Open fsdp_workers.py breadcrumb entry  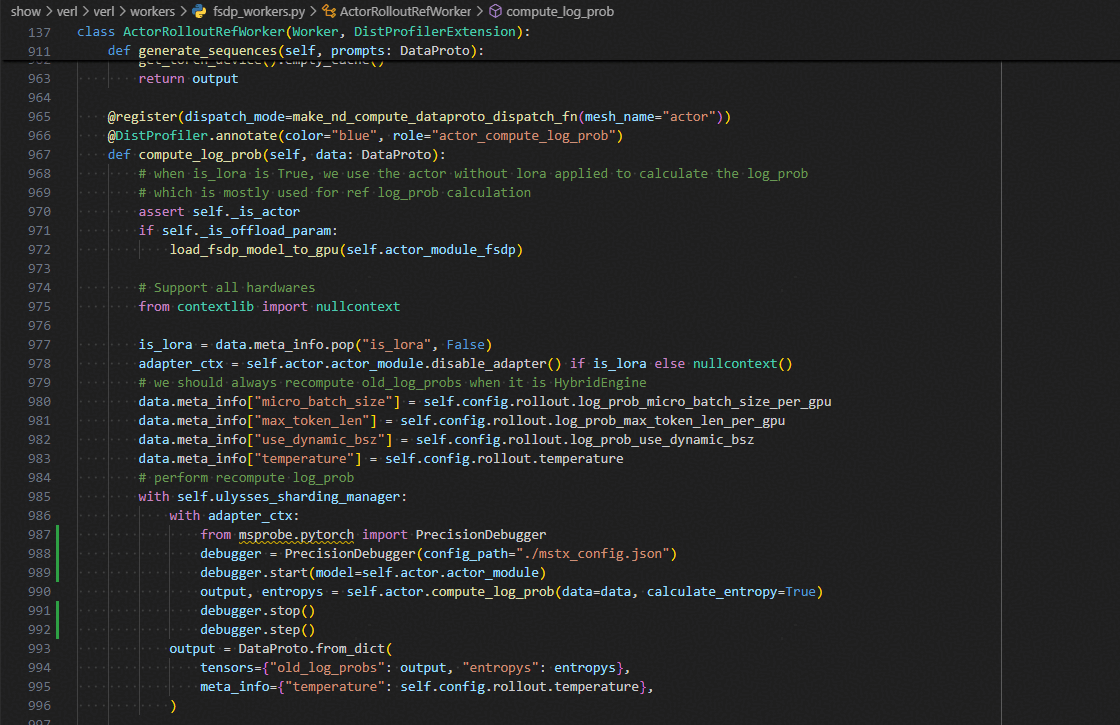pyautogui.click(x=259, y=11)
